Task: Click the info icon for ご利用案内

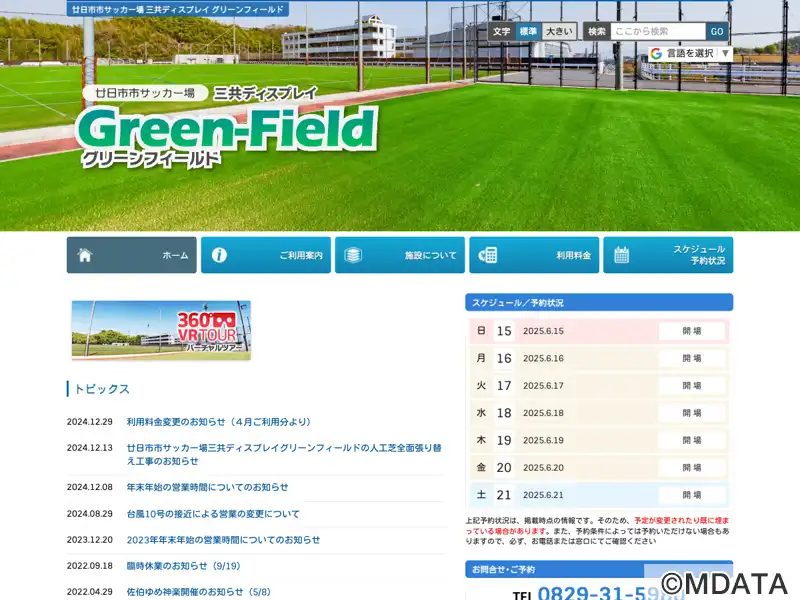Action: click(219, 255)
